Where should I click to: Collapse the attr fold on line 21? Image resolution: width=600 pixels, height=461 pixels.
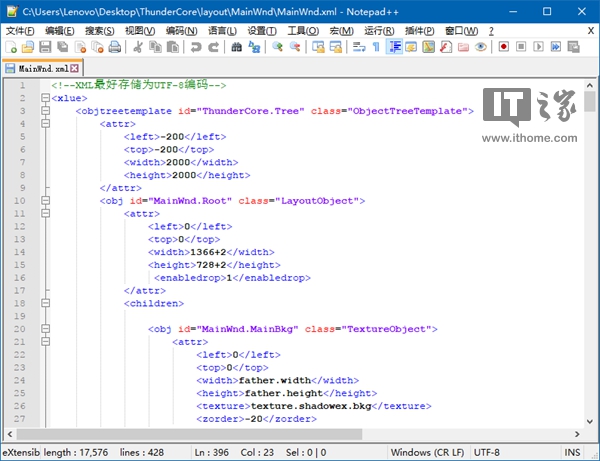click(x=45, y=342)
